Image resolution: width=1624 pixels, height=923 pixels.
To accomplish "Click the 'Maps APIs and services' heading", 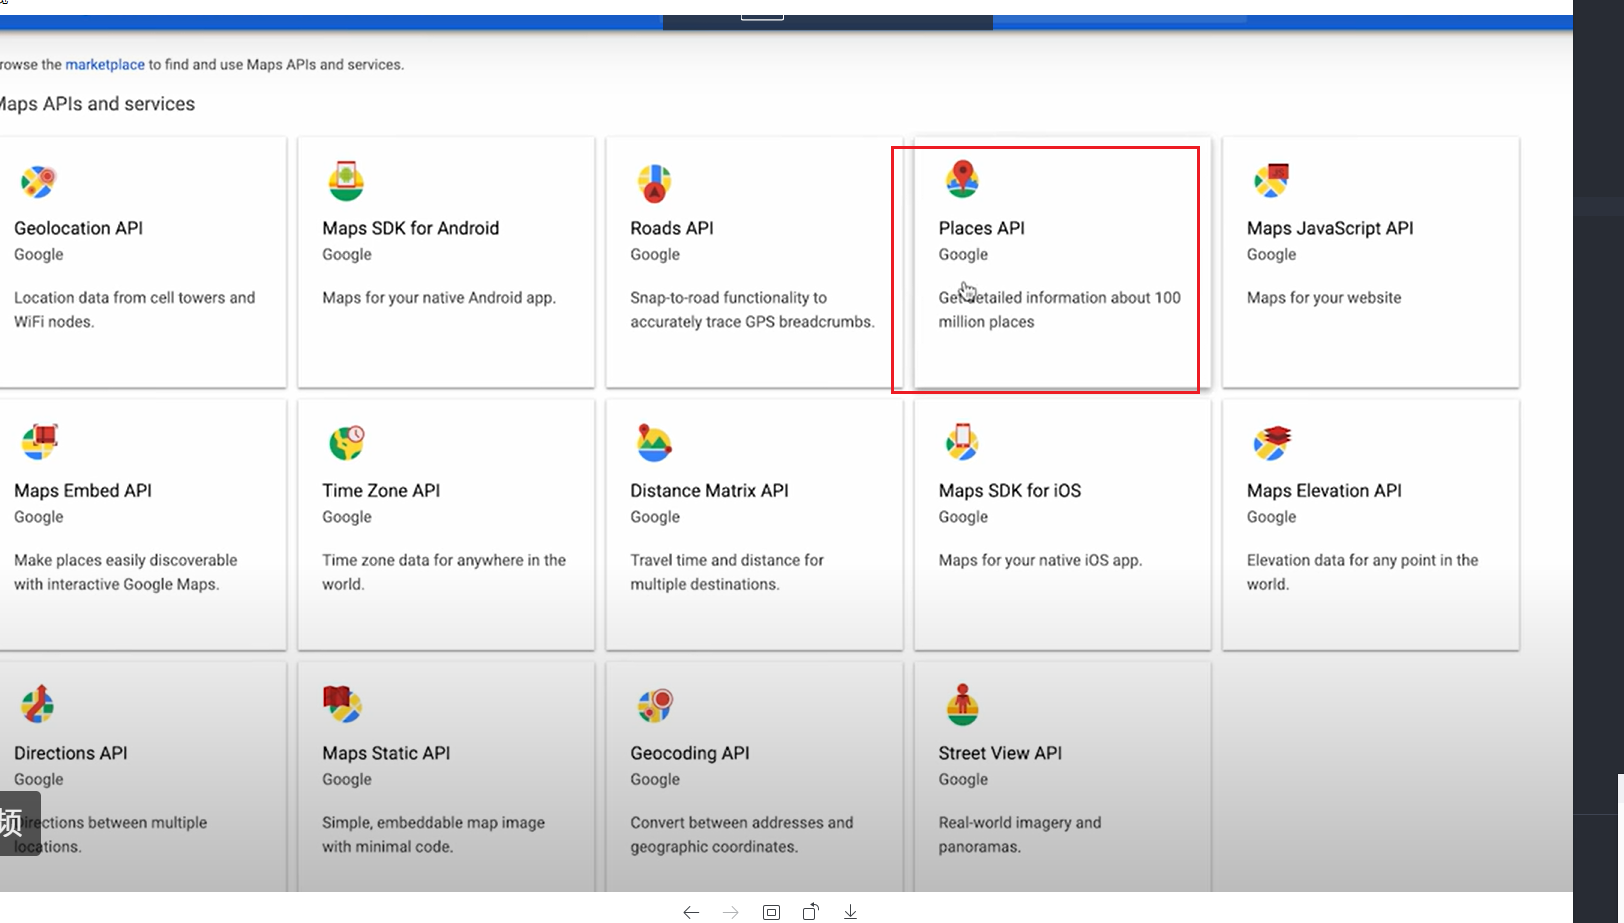I will [97, 104].
